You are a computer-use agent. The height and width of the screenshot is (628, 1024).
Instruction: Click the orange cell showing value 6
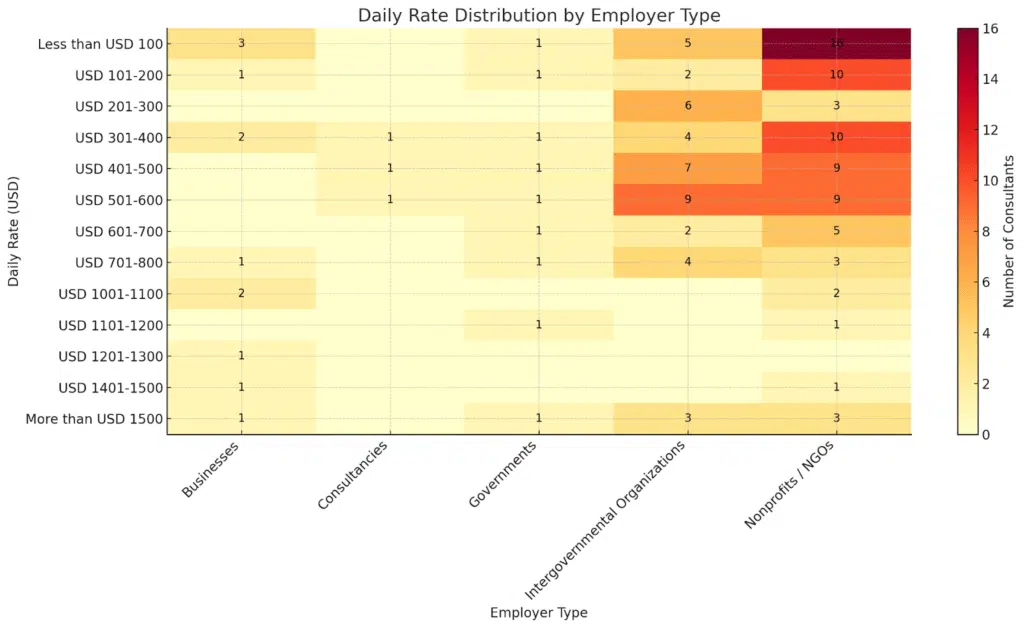(x=688, y=106)
